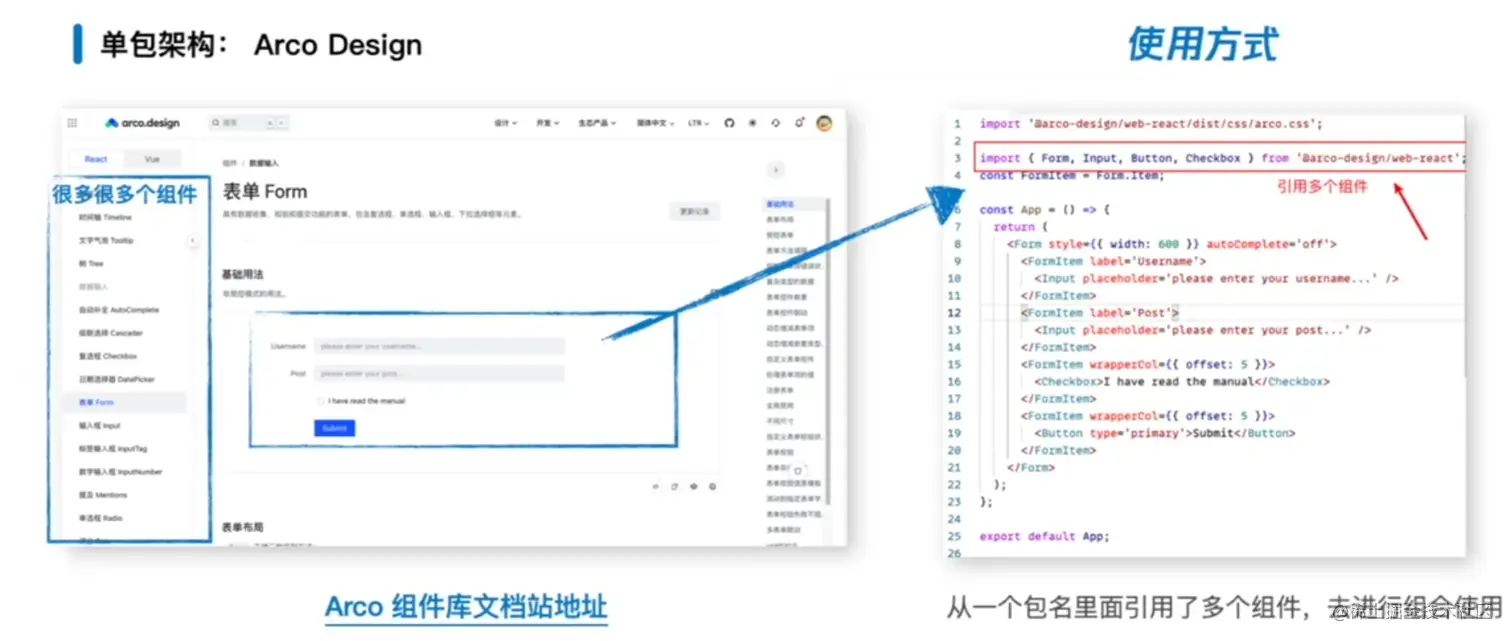Click the small floating icon over the anchor list
The width and height of the screenshot is (1512, 641).
(798, 470)
